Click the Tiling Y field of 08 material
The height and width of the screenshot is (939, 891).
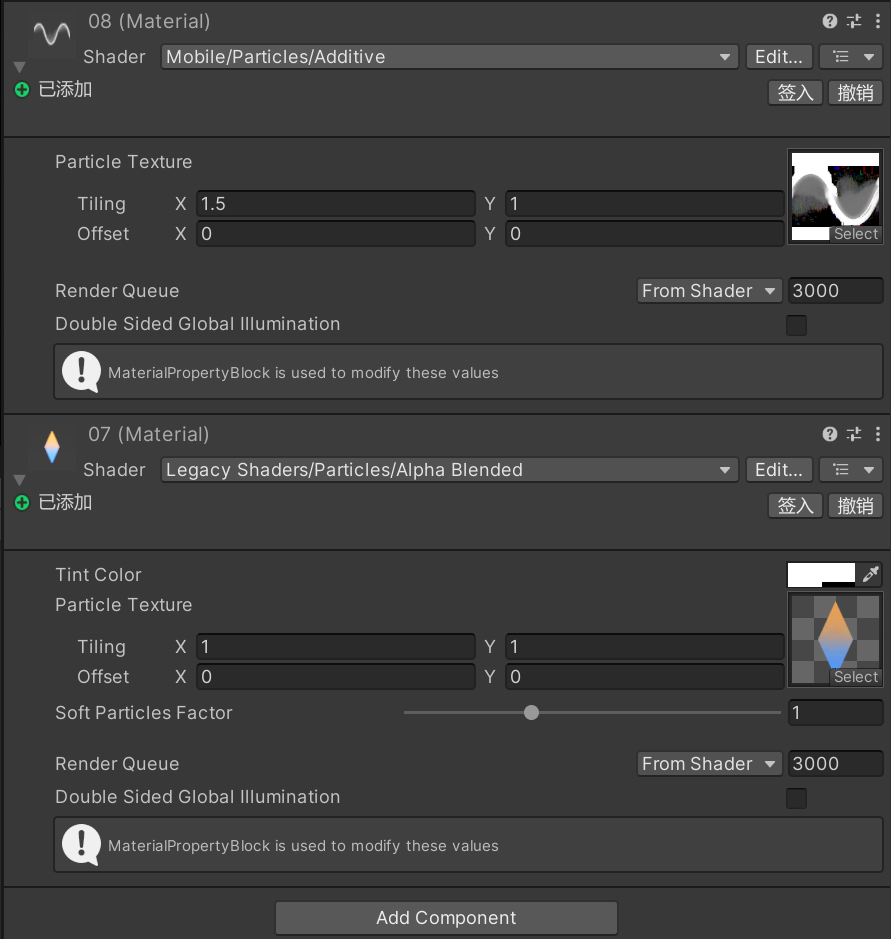644,204
